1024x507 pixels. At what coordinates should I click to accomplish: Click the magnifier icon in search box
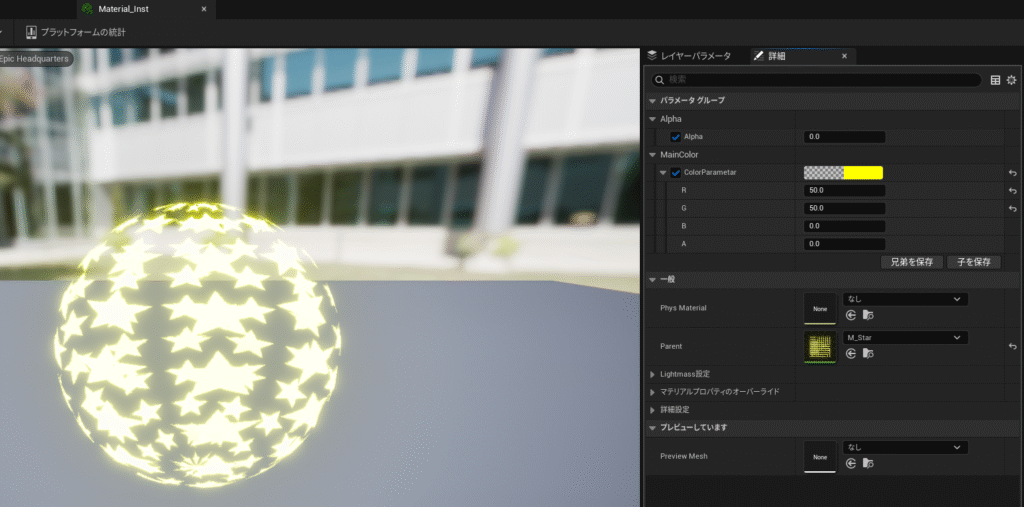pos(660,80)
